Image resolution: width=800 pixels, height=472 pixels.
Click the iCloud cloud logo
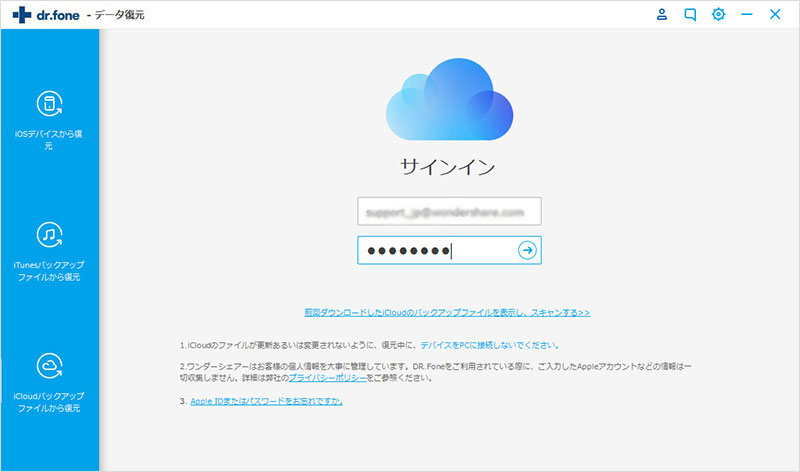[x=449, y=99]
